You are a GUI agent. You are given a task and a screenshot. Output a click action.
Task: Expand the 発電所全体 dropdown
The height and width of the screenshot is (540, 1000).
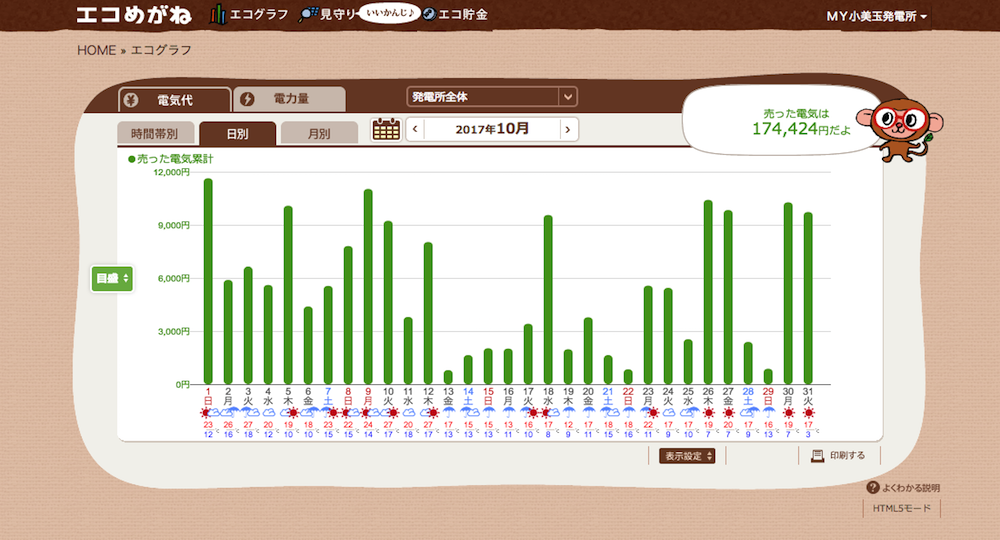click(567, 97)
